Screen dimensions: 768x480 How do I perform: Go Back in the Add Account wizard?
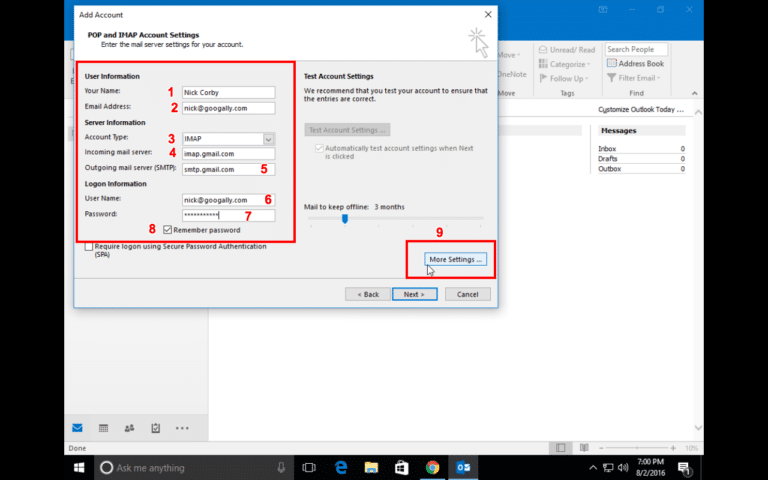[368, 294]
